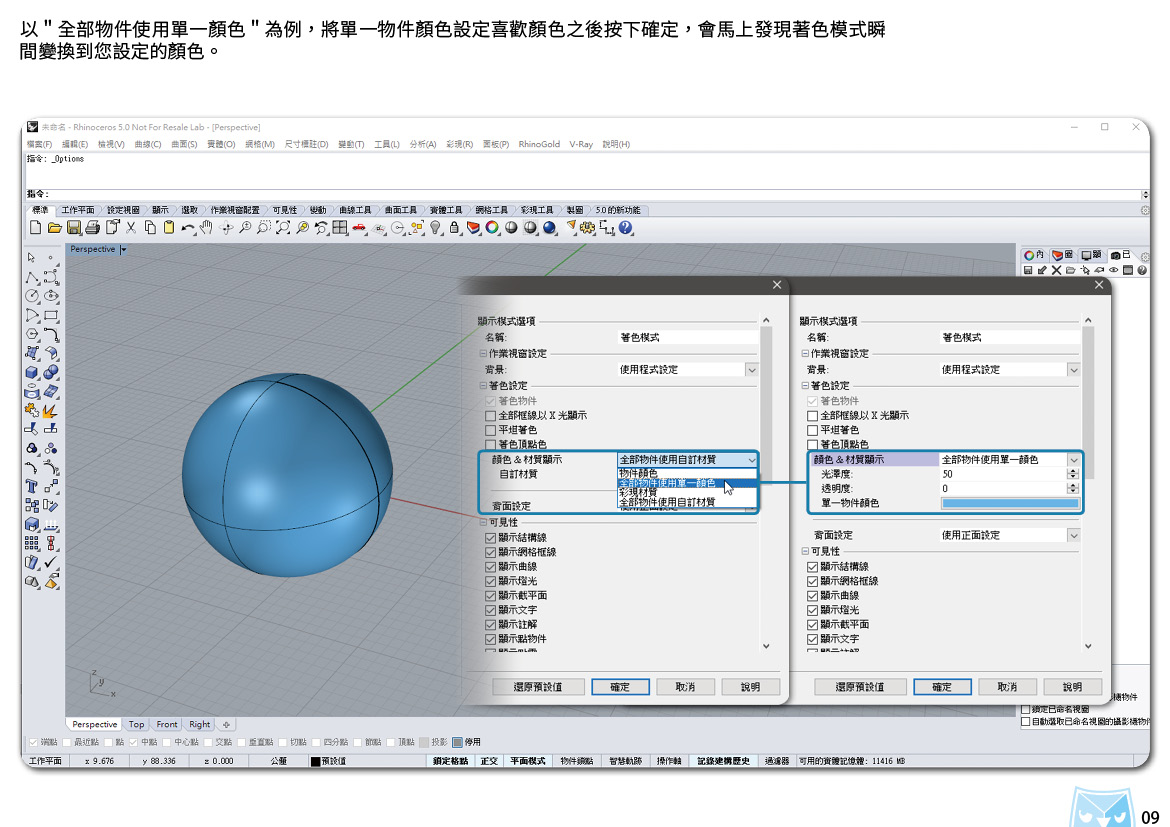Uncheck 顯示網格框線 in left dialog
The height and width of the screenshot is (827, 1170).
click(x=490, y=552)
